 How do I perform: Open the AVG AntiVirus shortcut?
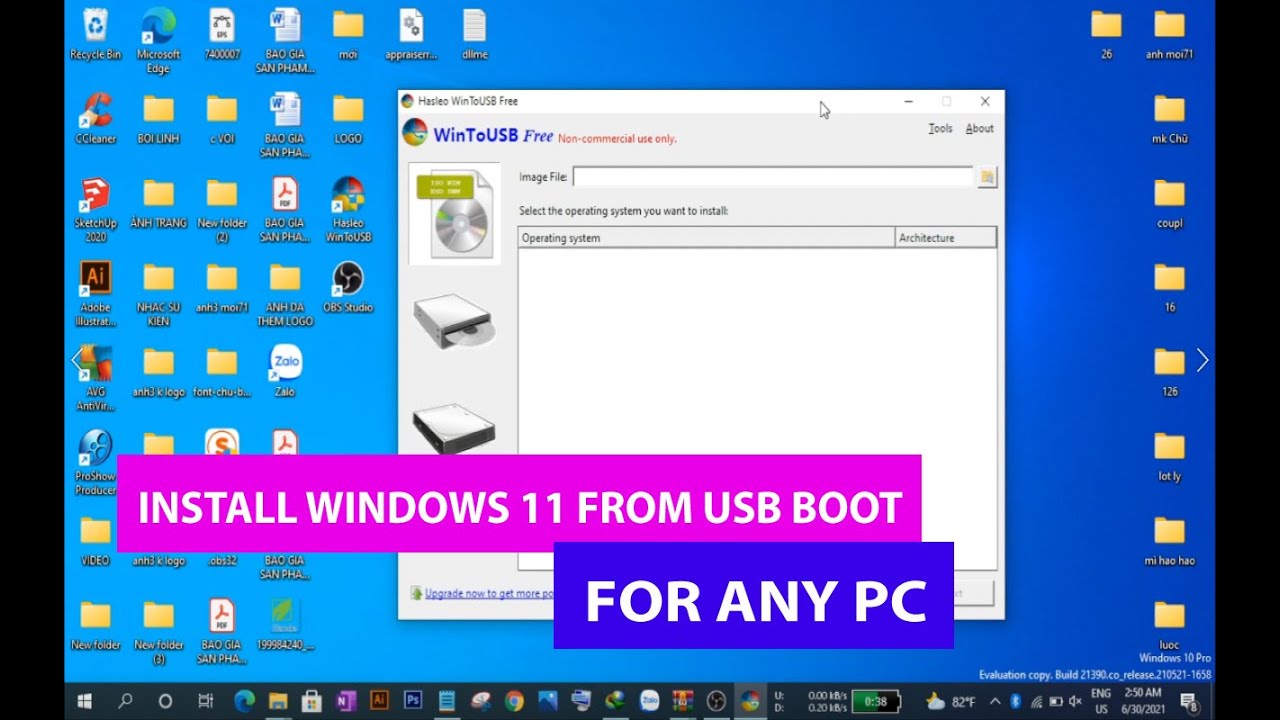(x=95, y=378)
